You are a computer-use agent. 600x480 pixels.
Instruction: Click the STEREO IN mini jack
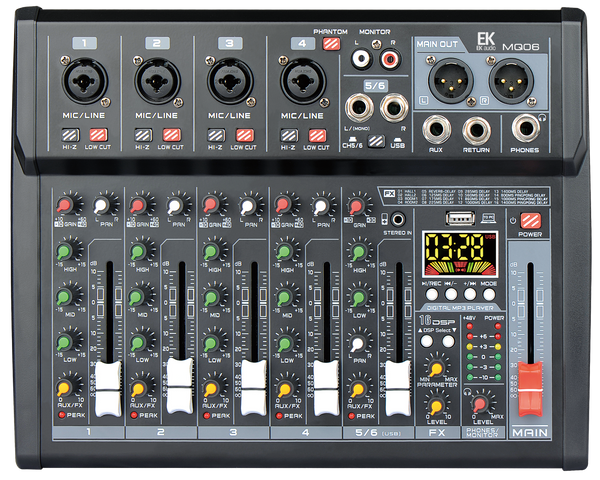point(398,218)
